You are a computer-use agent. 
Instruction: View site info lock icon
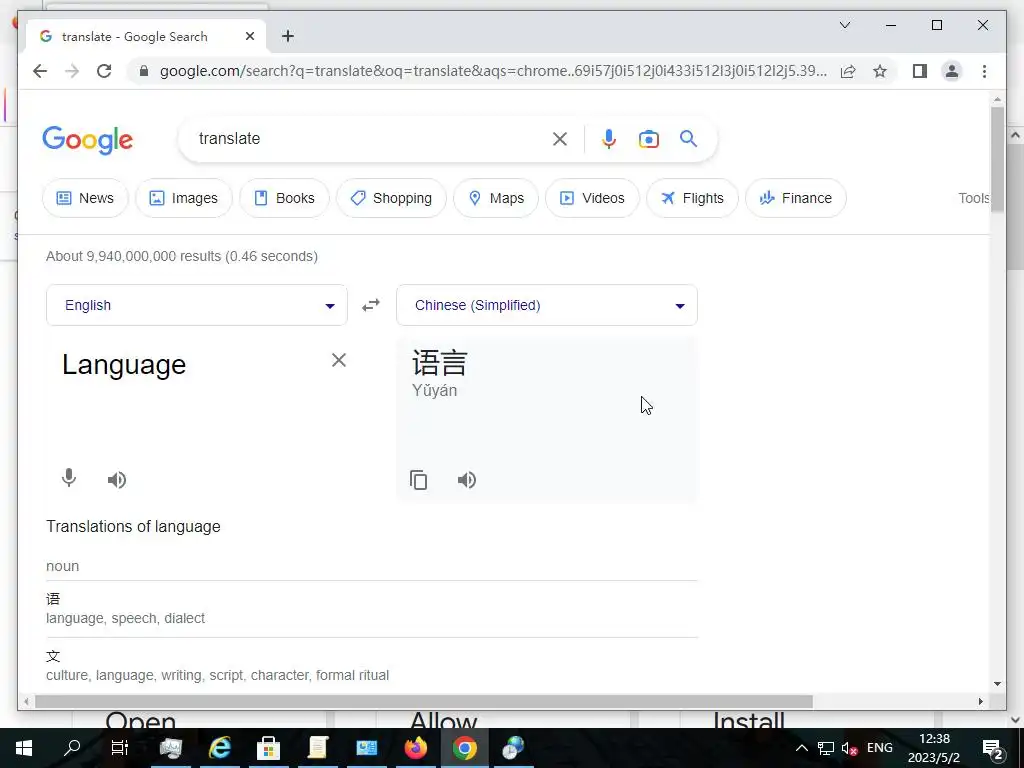144,71
